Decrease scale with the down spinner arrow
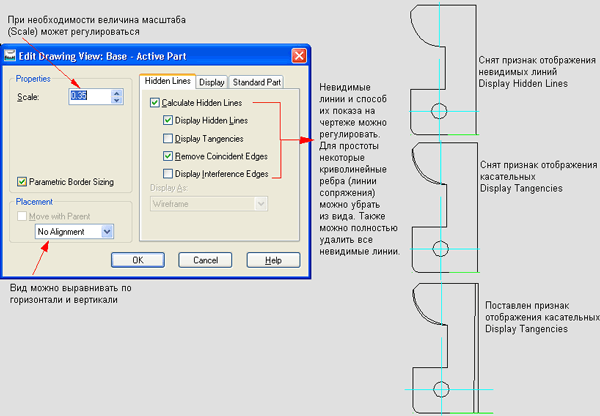Viewport: 600px width, 416px height. (x=117, y=101)
